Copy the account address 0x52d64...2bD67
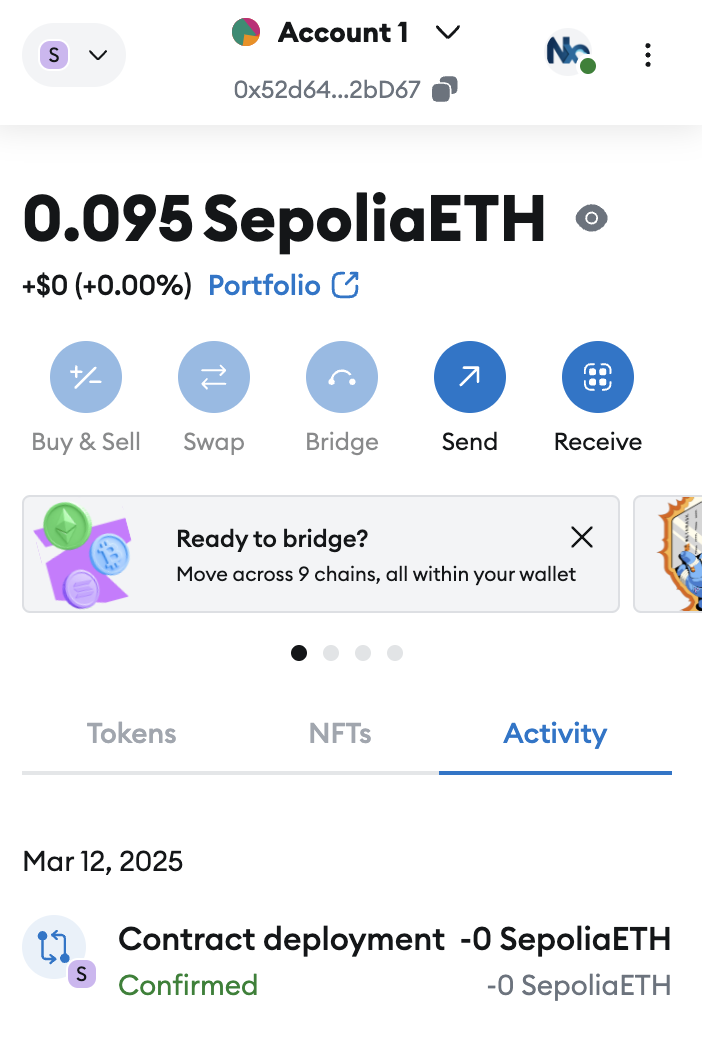Image resolution: width=702 pixels, height=1044 pixels. tap(445, 90)
